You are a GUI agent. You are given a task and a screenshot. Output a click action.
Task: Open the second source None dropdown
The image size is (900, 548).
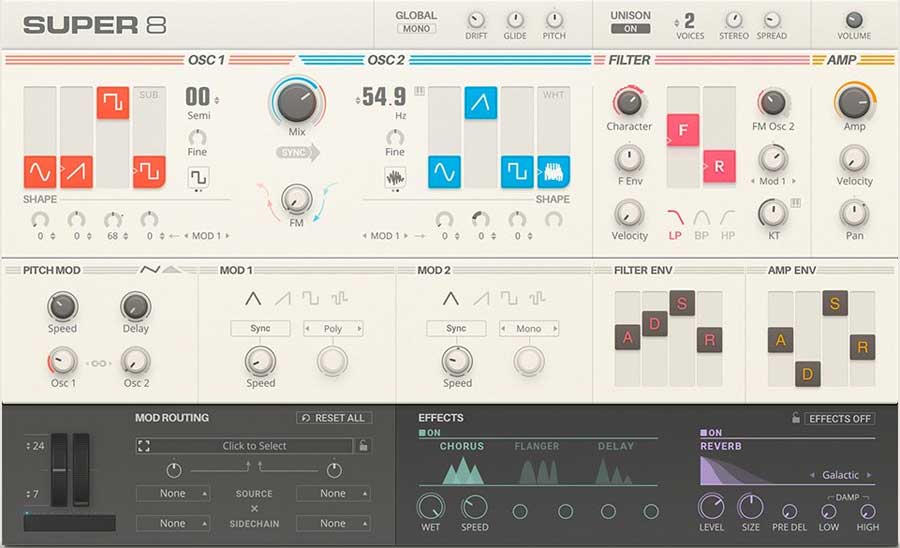click(333, 493)
